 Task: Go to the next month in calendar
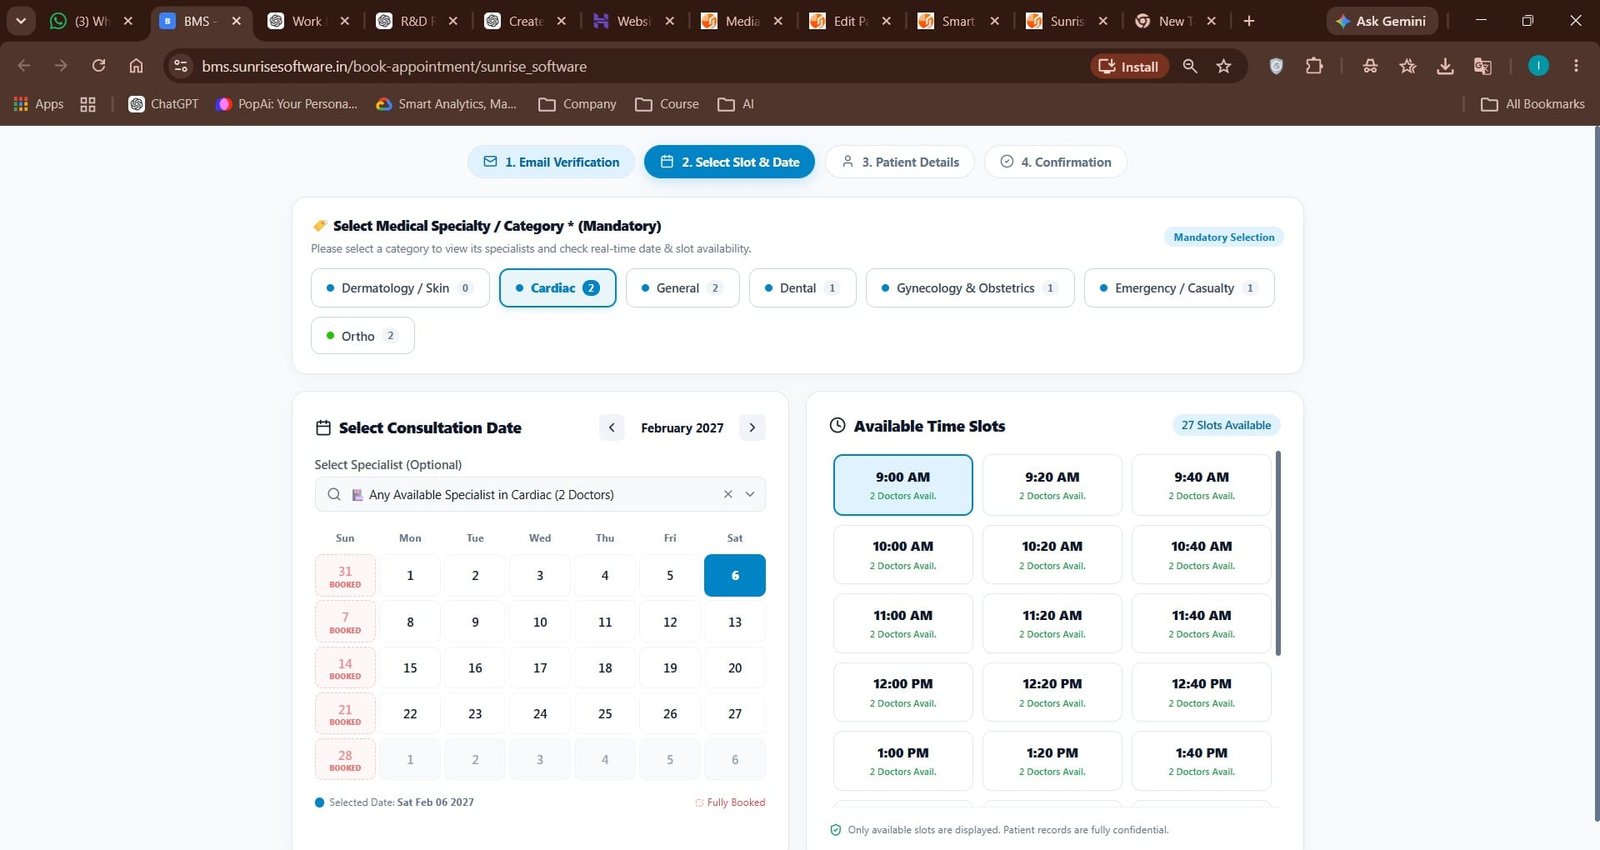coord(752,428)
